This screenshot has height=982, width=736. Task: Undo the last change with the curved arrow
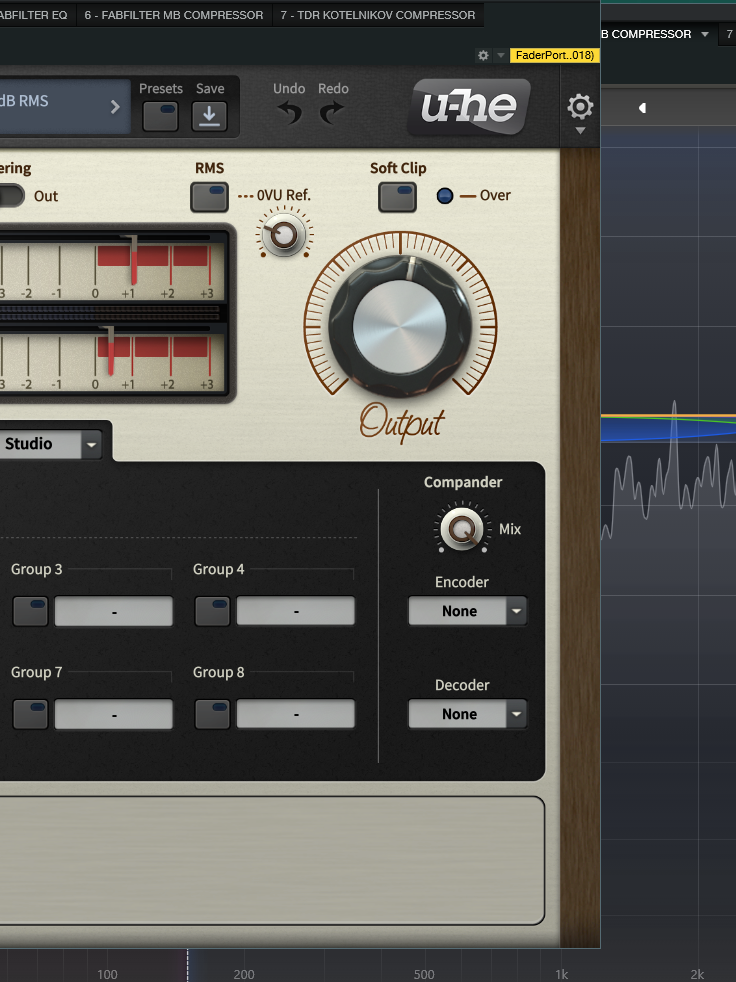coord(290,113)
